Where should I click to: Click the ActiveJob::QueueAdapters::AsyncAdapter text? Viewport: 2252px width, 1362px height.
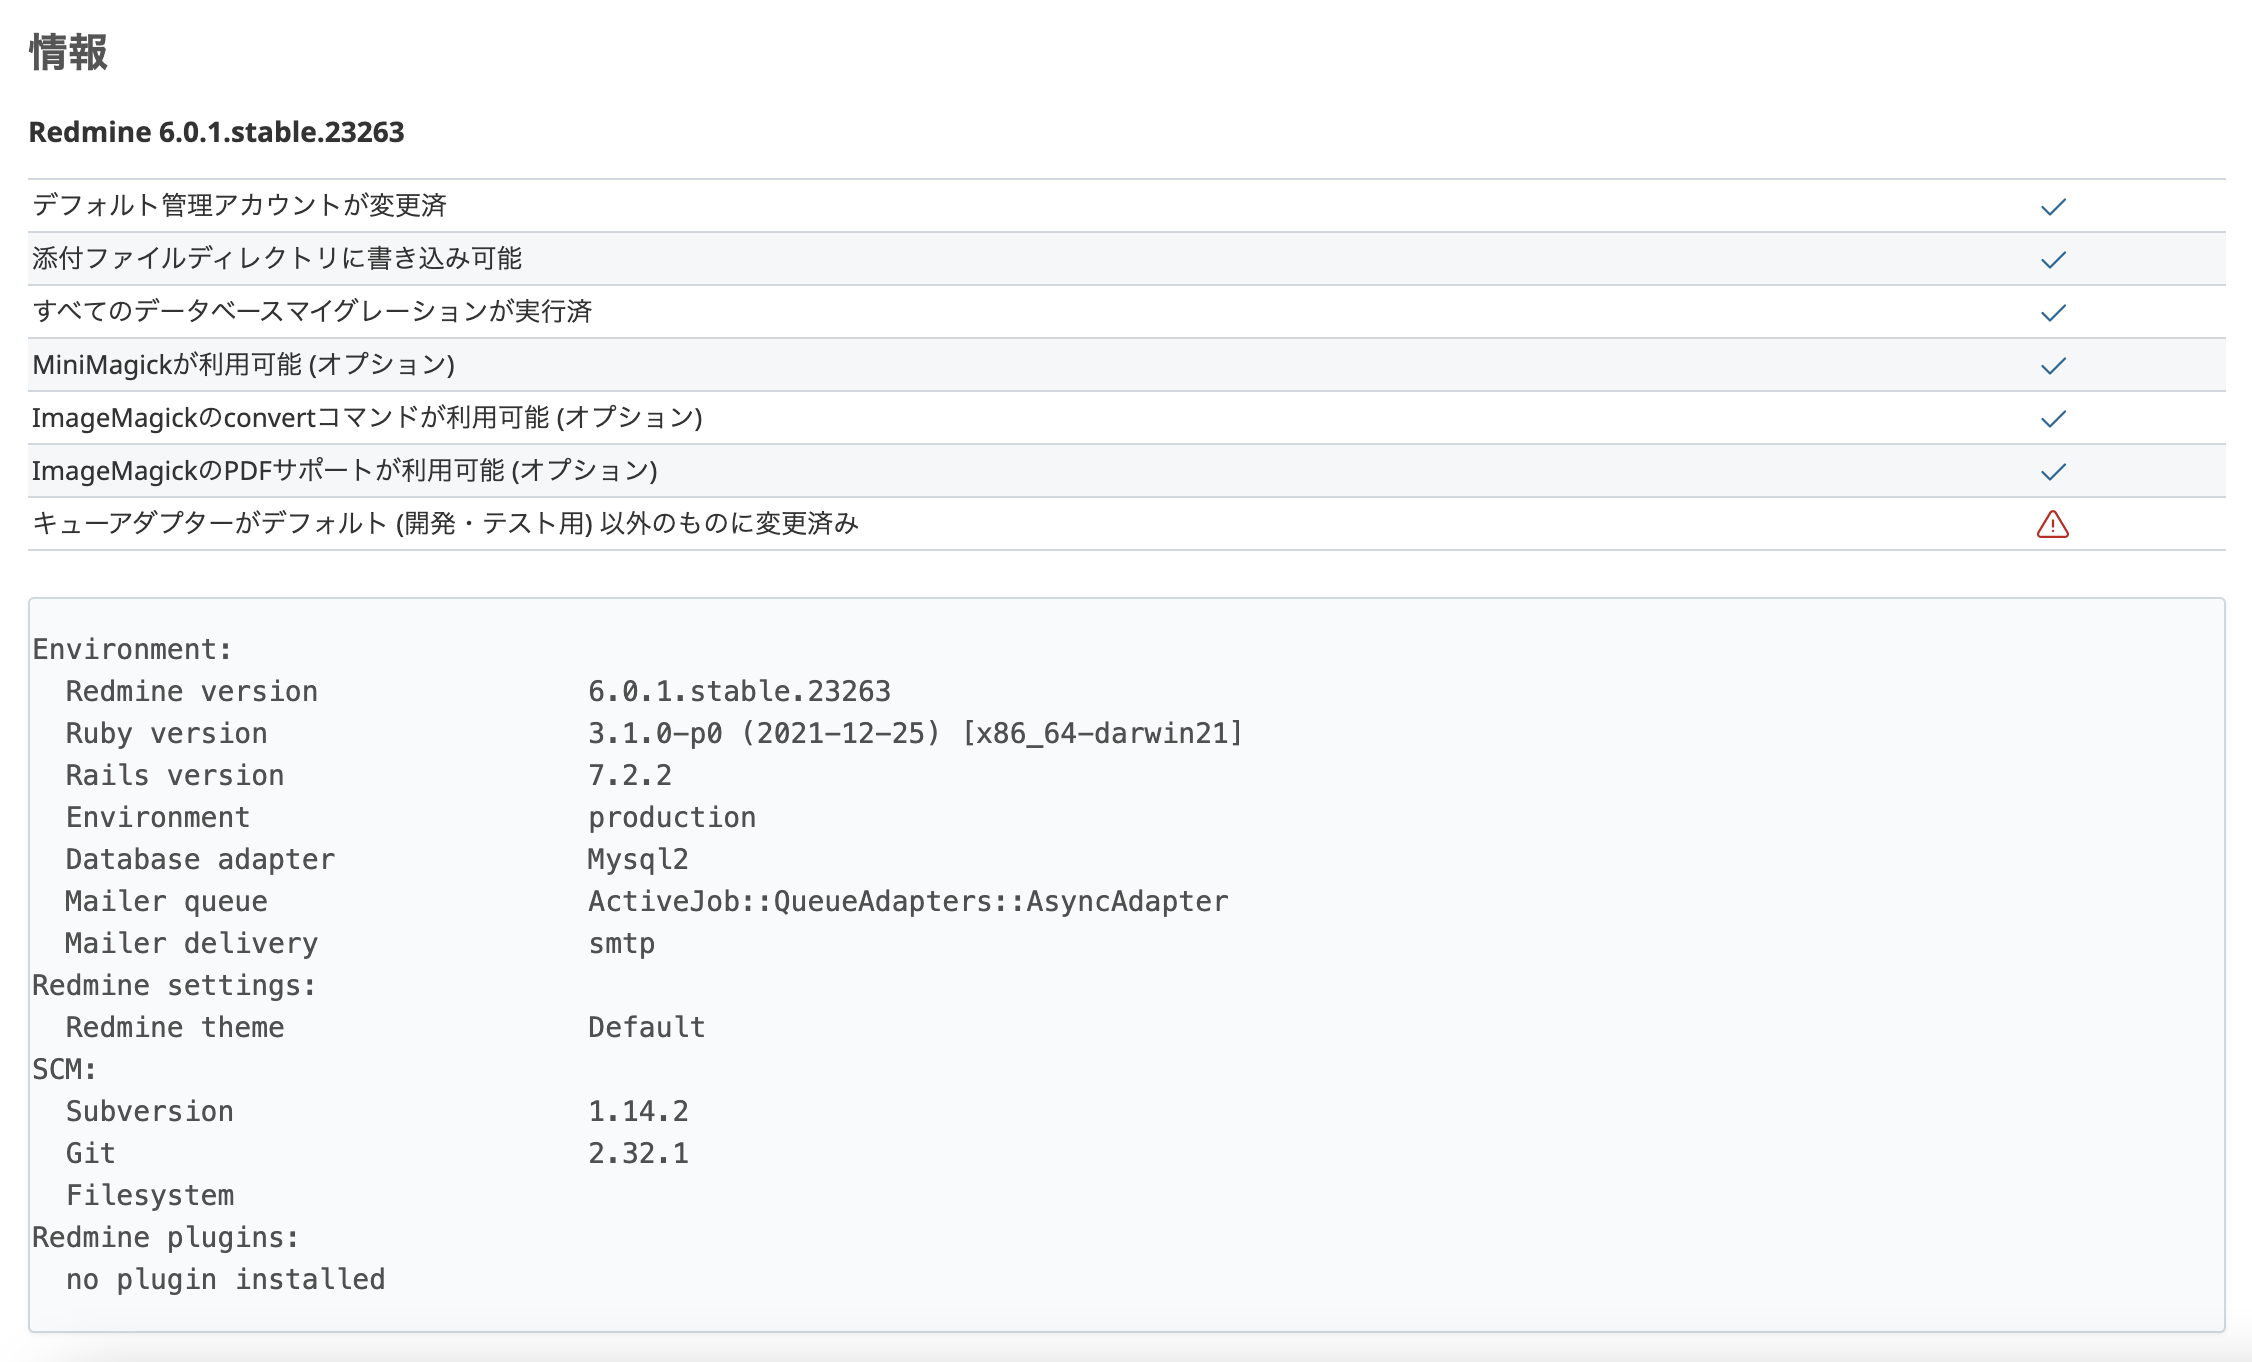tap(907, 900)
